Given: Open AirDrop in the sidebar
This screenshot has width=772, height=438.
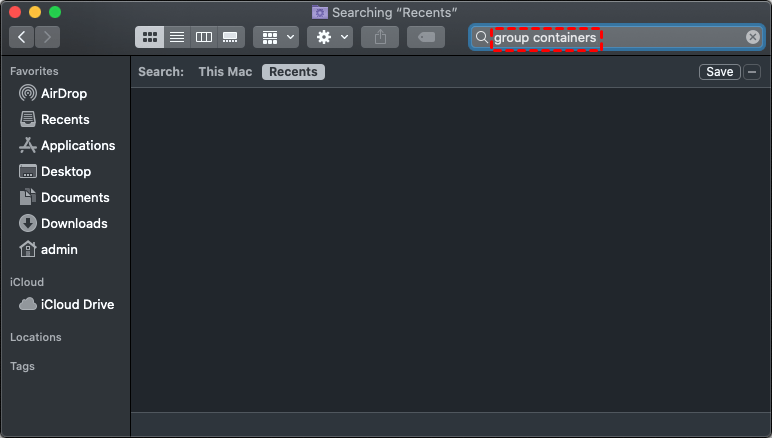Looking at the screenshot, I should coord(65,93).
